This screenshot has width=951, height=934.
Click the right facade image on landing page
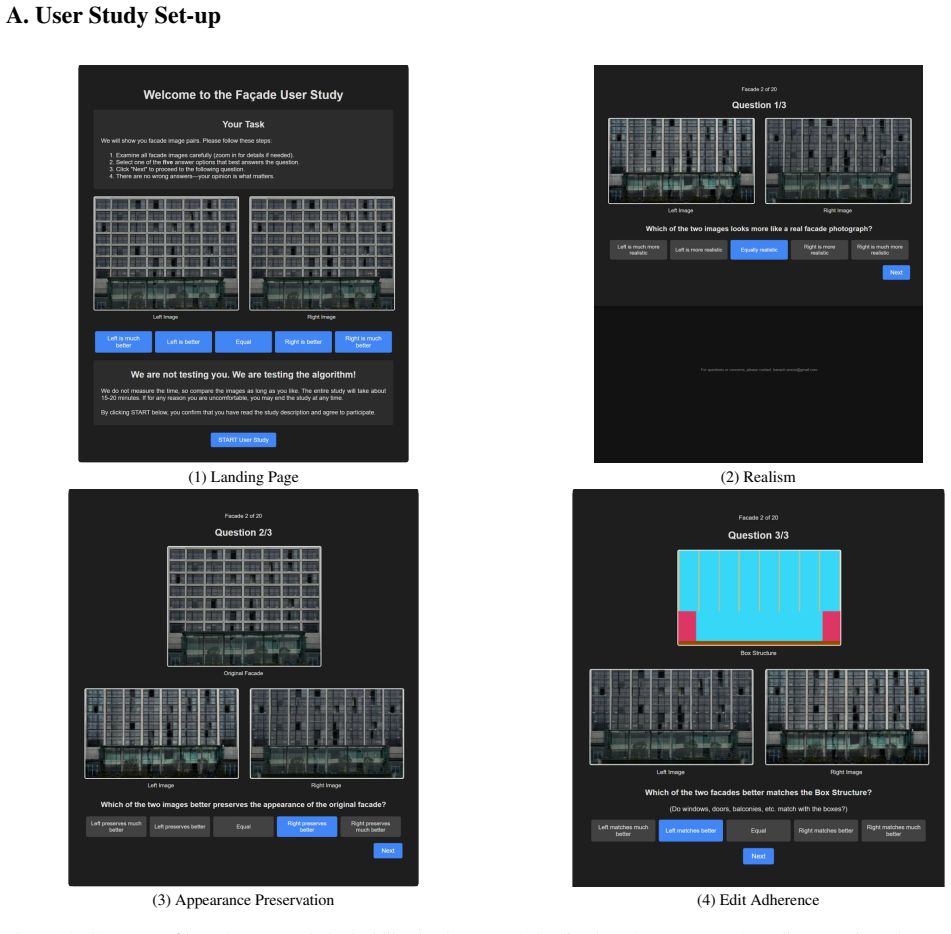click(322, 254)
